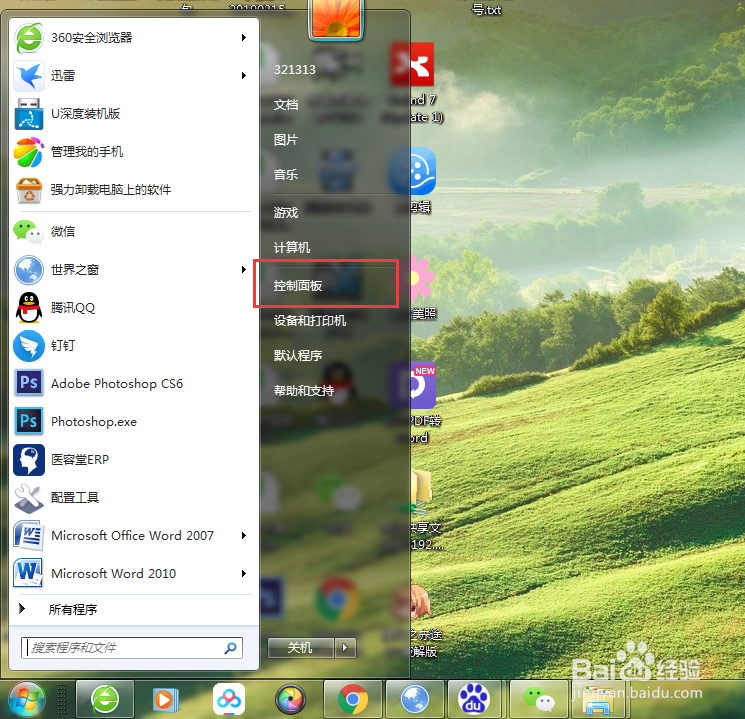The image size is (745, 719).
Task: Click the Baidu paw taskbar icon
Action: (474, 699)
